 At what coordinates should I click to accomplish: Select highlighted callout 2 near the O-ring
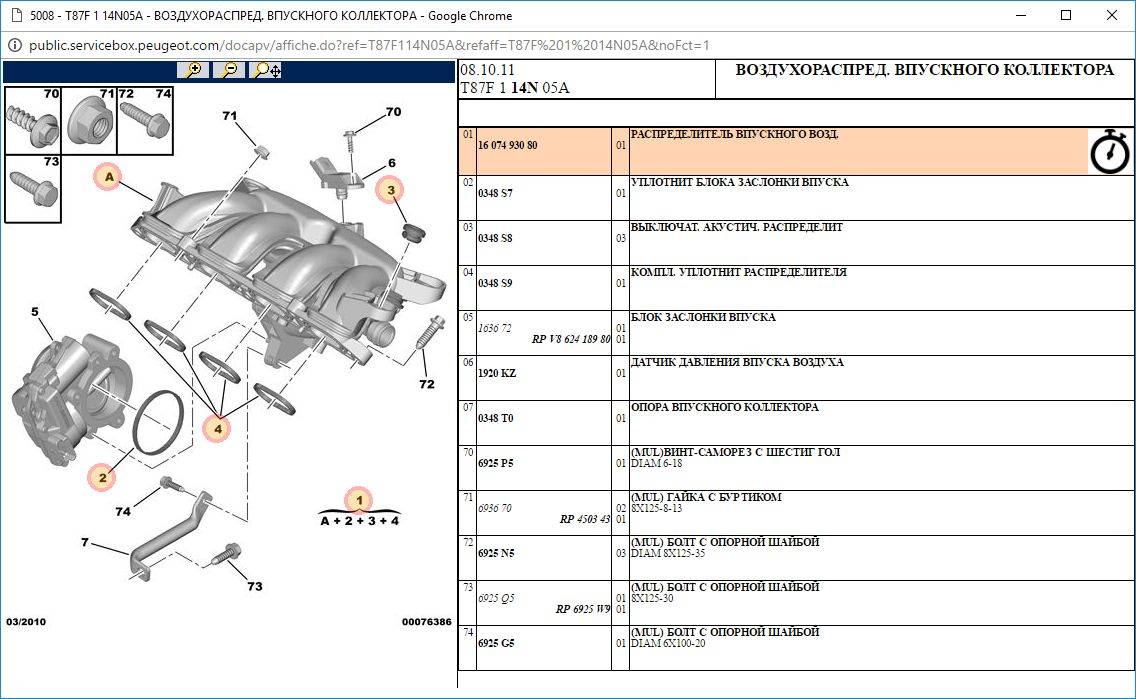coord(100,477)
